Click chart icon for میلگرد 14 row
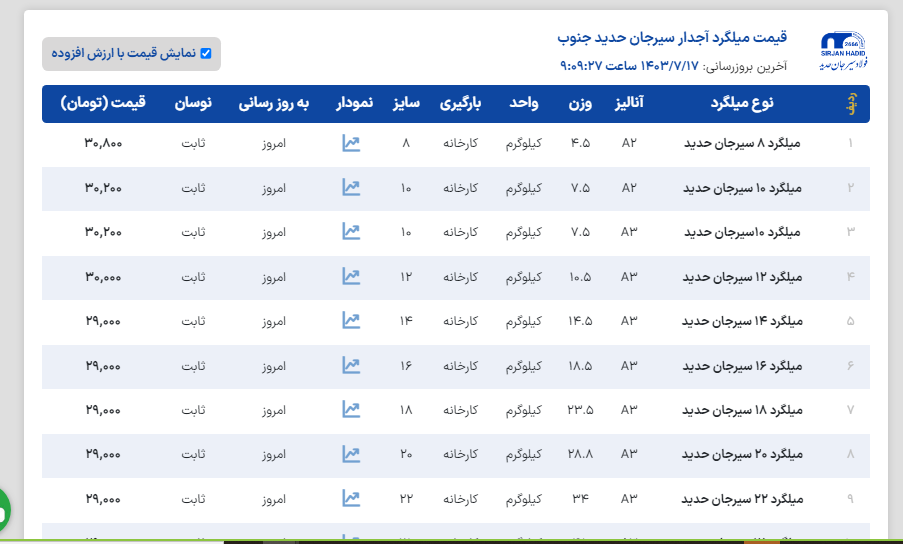 point(350,320)
